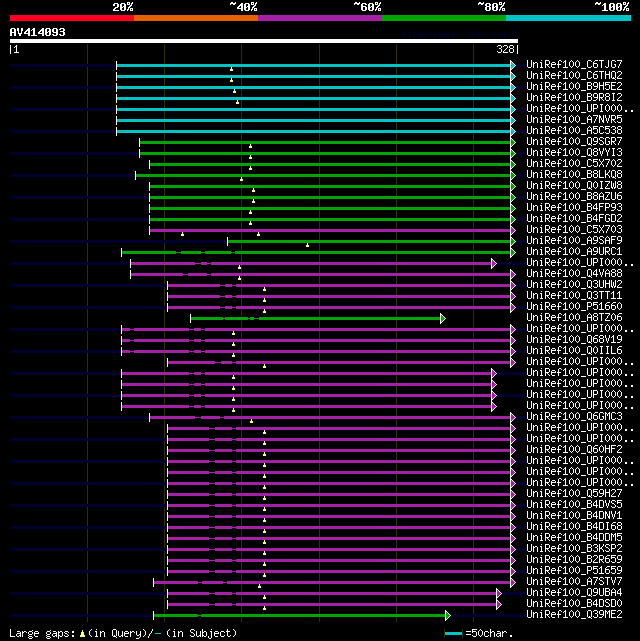Select the UniRef100_B4FP93 label
Image resolution: width=640 pixels, height=641 pixels.
(574, 208)
